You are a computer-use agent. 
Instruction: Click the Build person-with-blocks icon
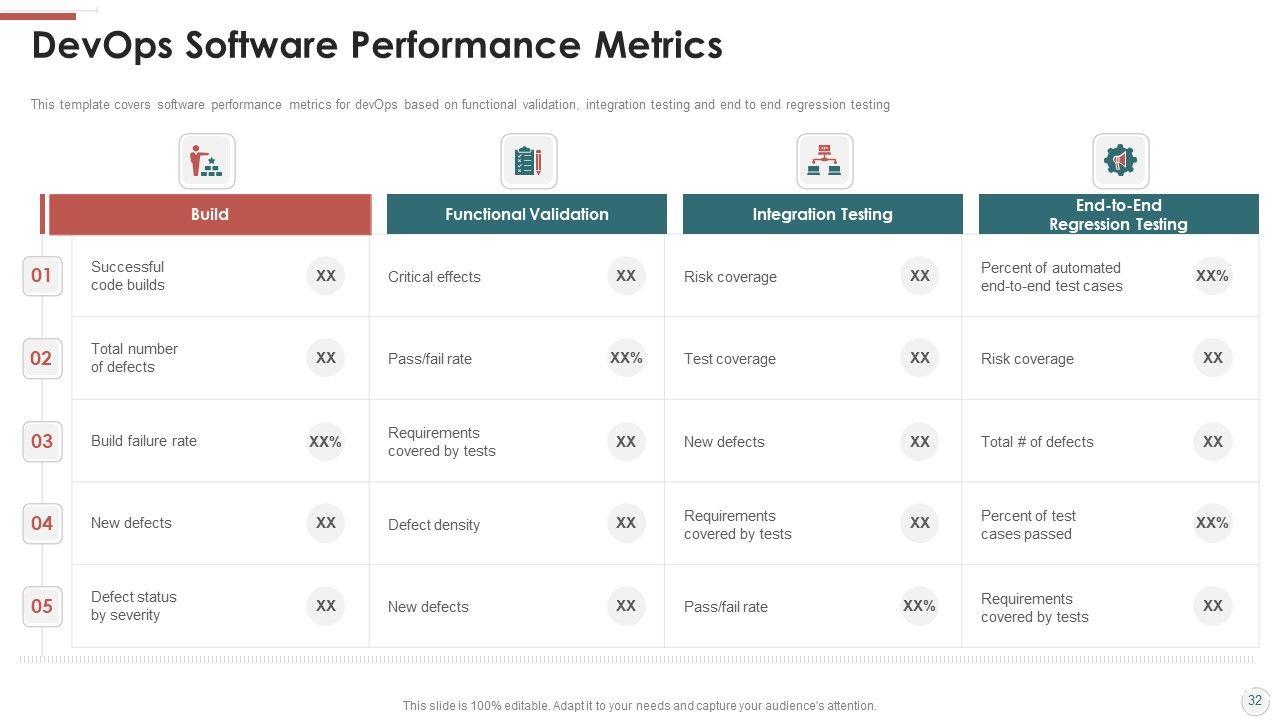[x=207, y=161]
